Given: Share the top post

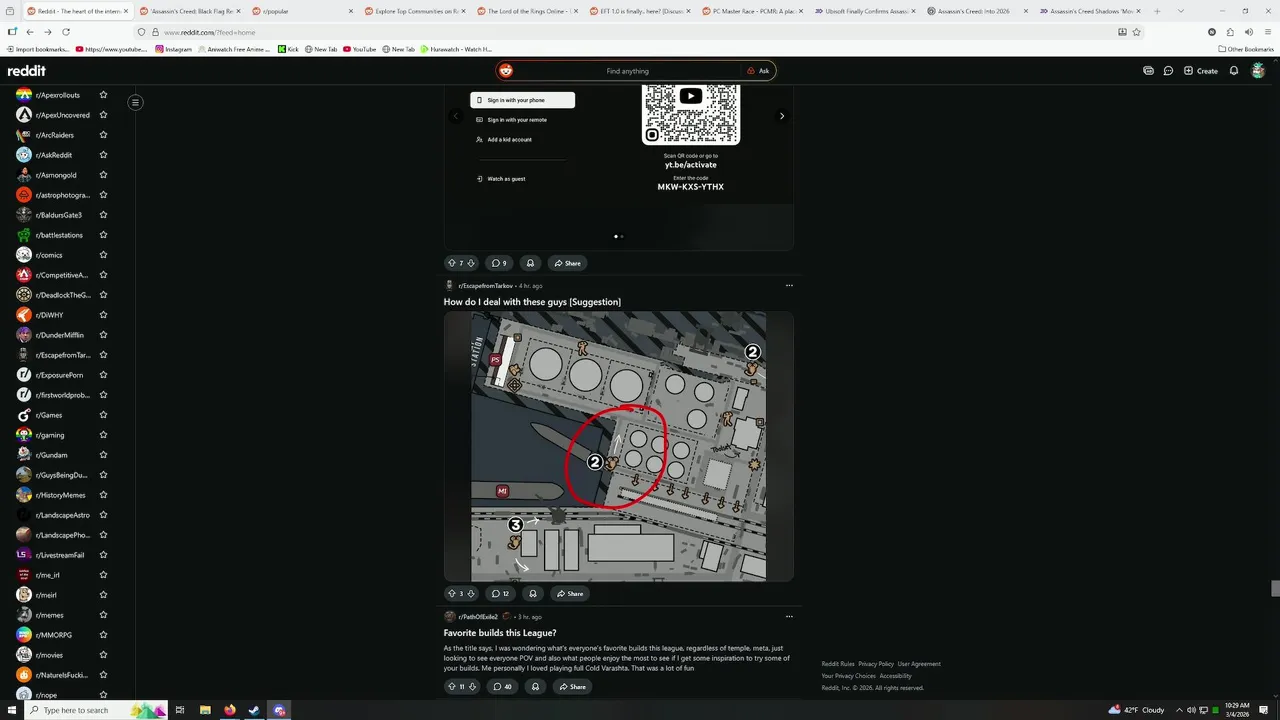Looking at the screenshot, I should tap(567, 263).
